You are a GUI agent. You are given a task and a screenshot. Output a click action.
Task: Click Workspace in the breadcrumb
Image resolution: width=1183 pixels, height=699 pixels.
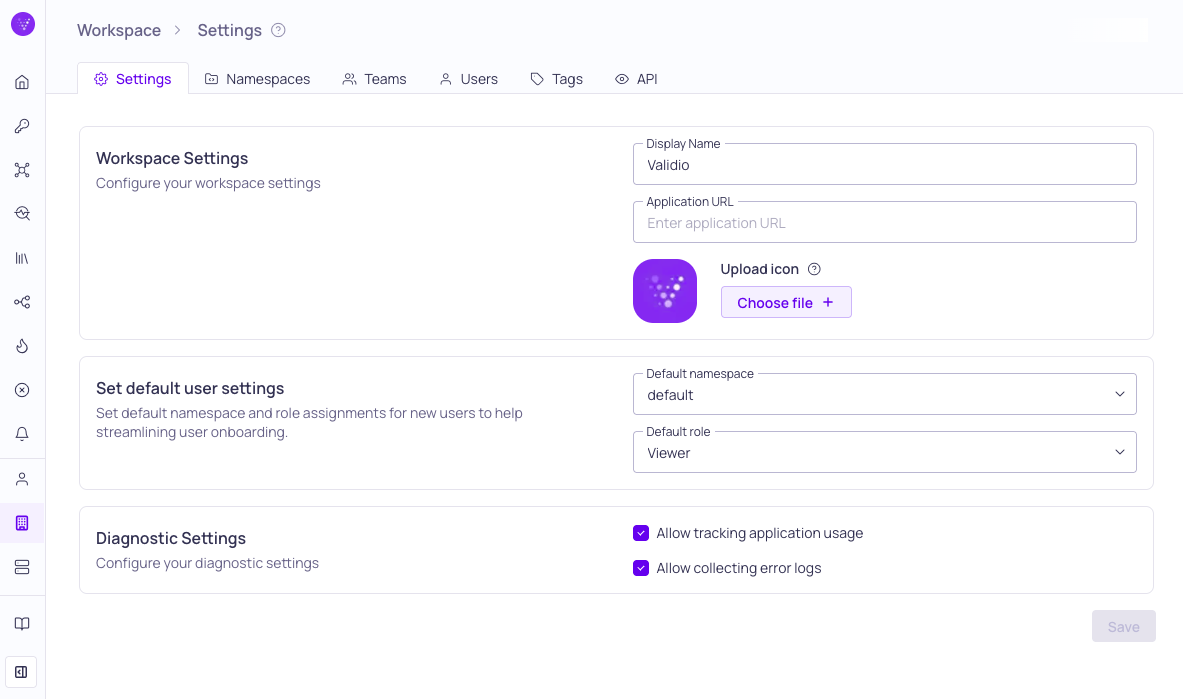pos(119,30)
